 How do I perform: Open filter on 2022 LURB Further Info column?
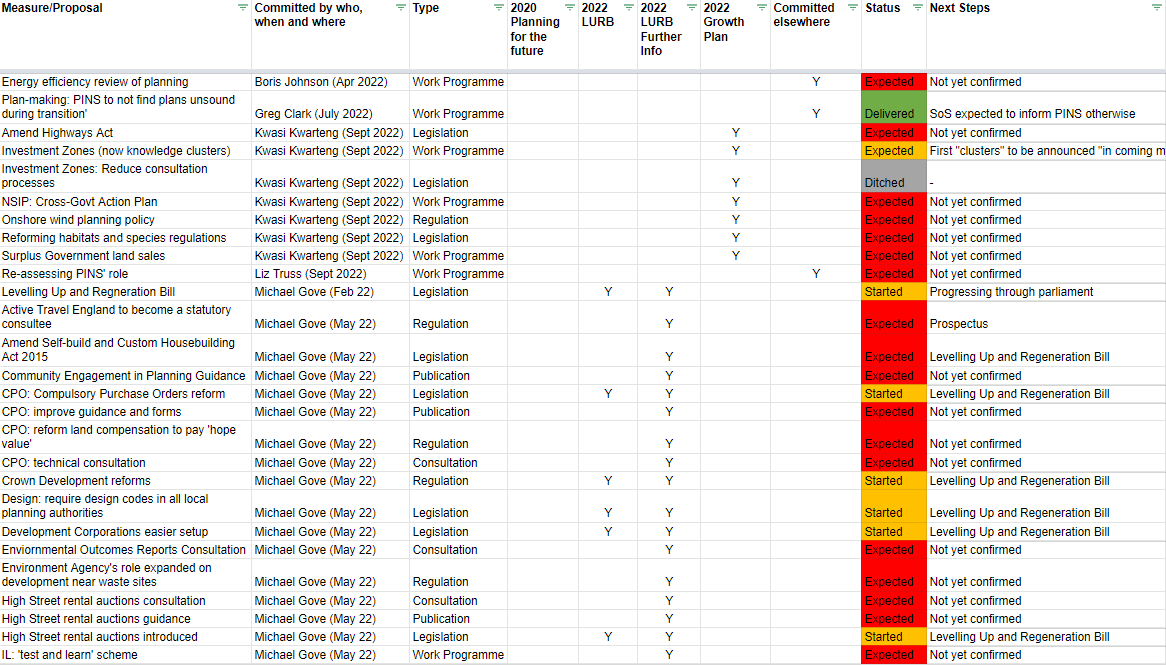point(692,7)
